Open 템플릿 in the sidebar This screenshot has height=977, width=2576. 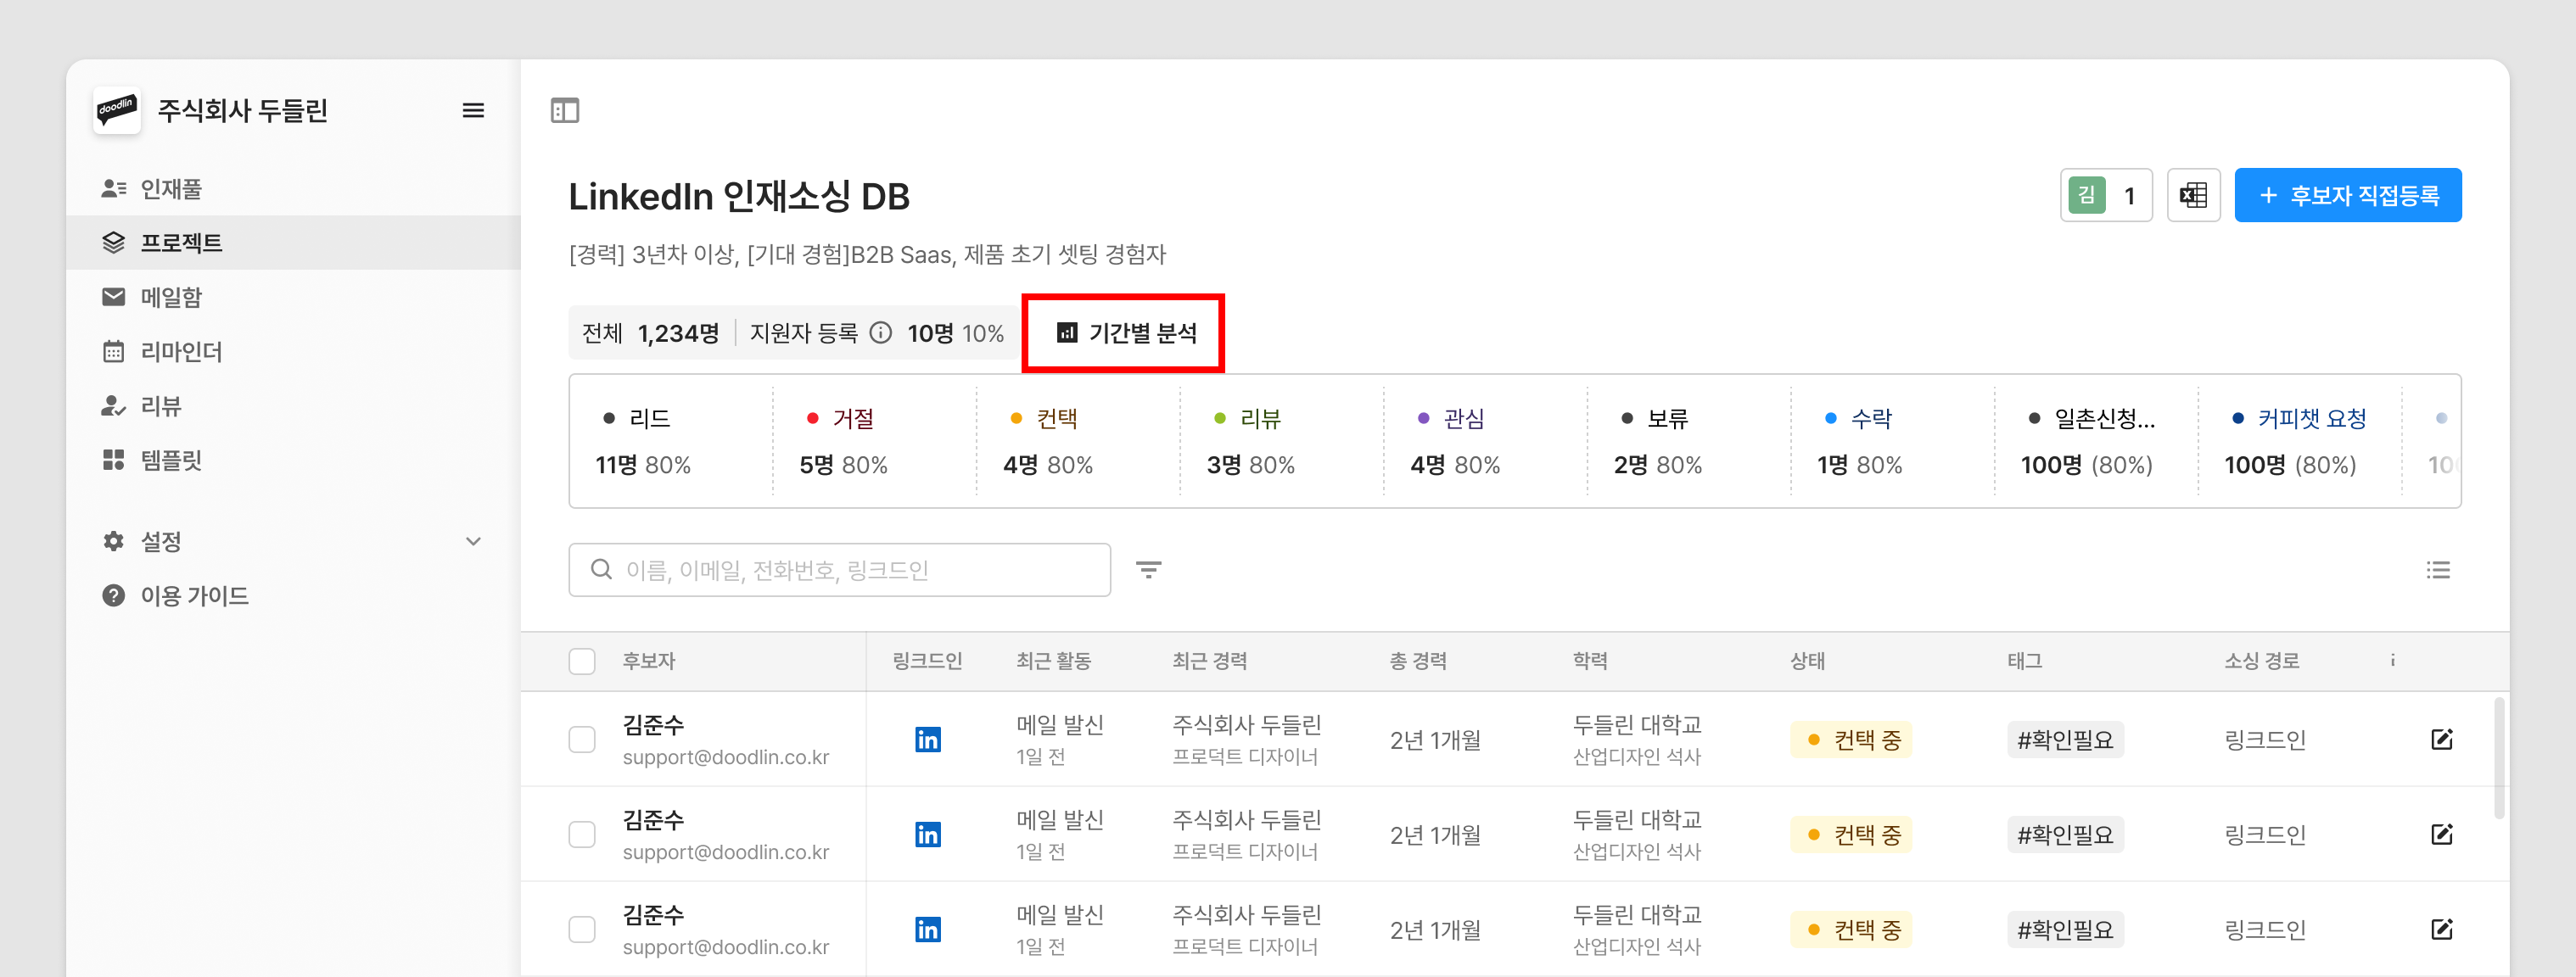click(294, 460)
